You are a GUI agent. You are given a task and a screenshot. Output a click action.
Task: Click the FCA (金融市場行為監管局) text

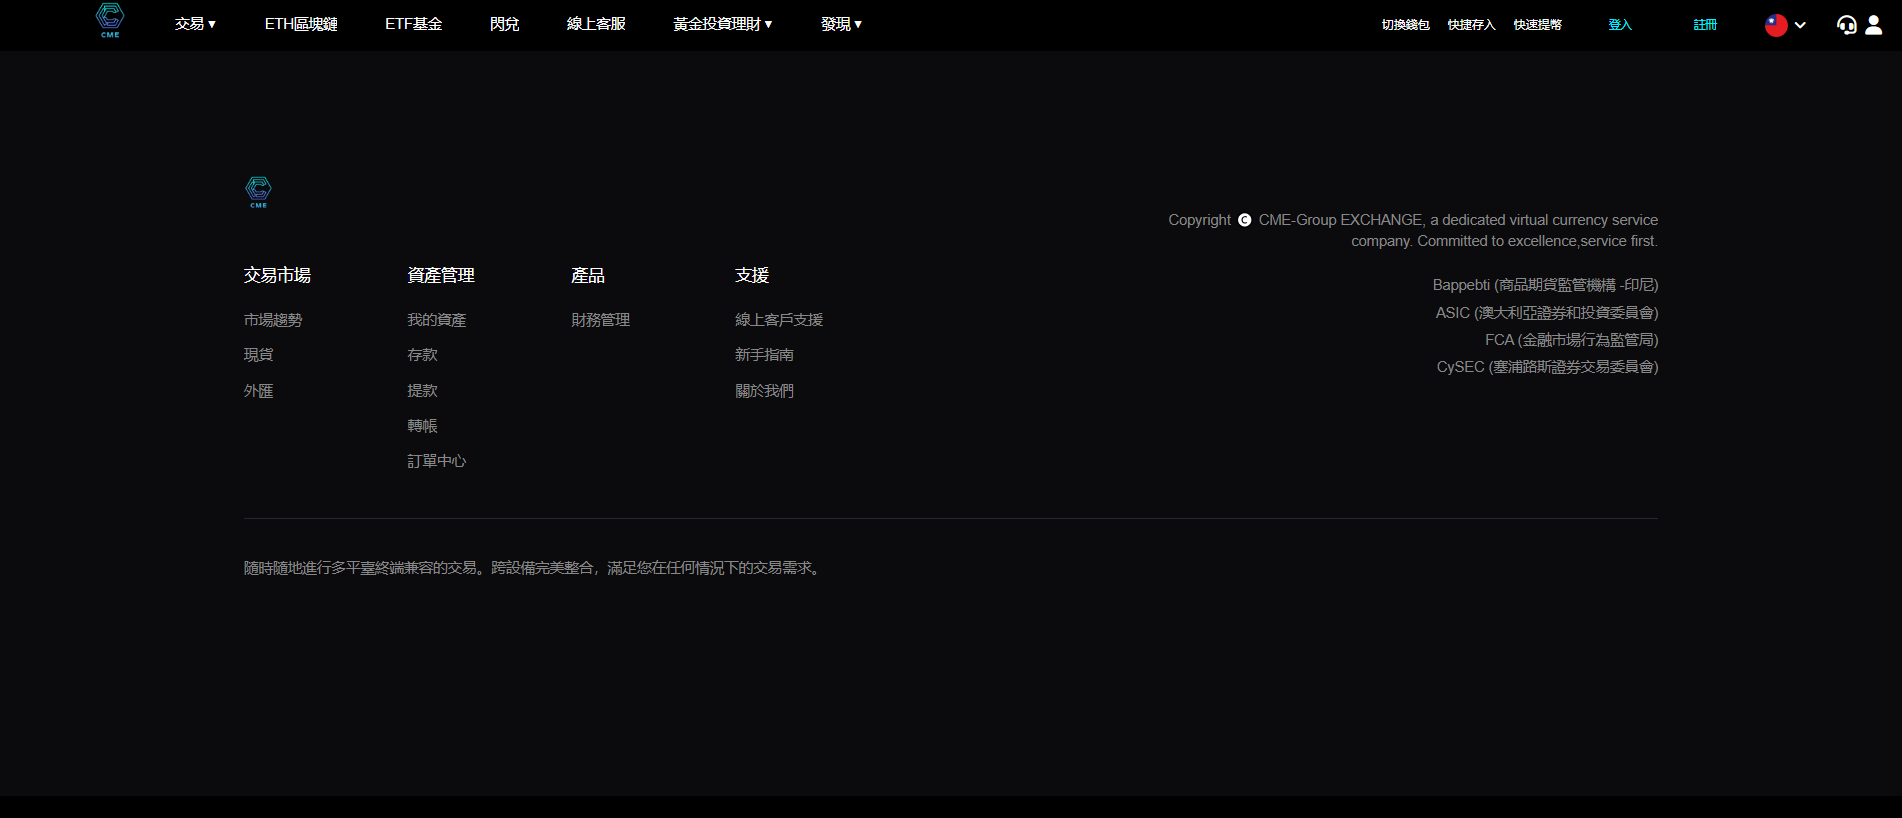(1571, 340)
